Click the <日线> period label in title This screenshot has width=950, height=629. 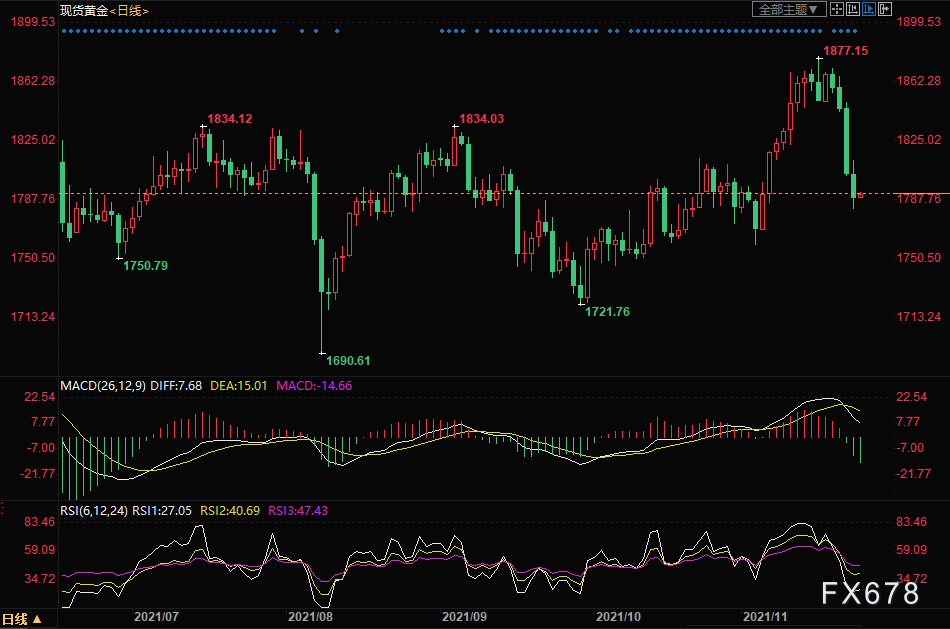coord(129,10)
